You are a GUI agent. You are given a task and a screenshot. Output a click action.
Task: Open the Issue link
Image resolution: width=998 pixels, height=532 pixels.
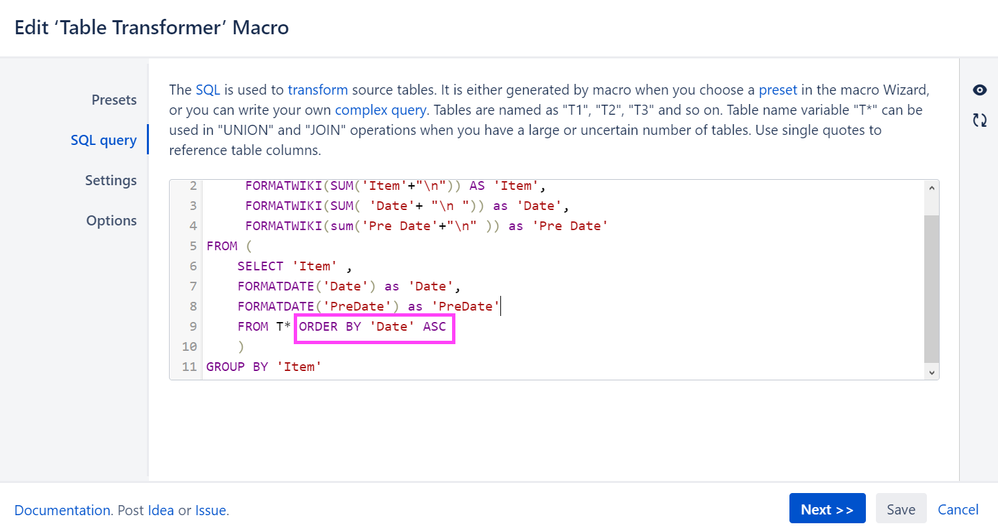[210, 510]
